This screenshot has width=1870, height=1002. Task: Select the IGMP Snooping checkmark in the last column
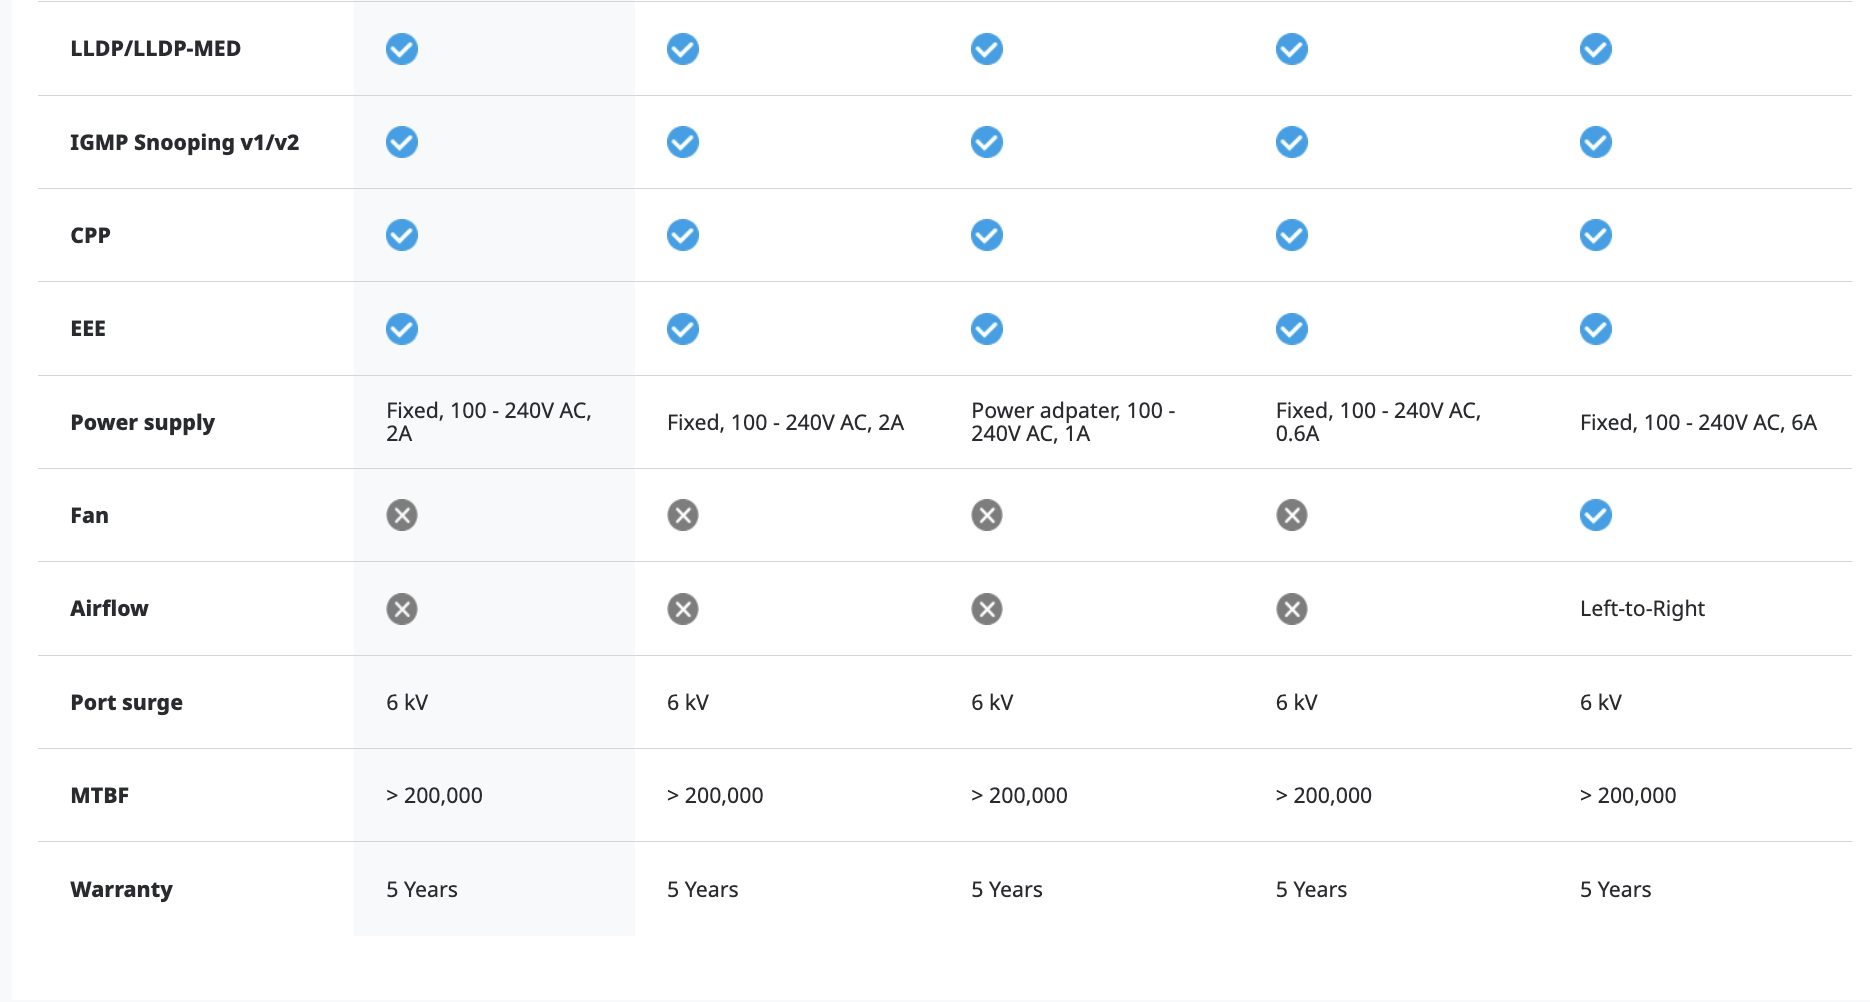[x=1595, y=142]
